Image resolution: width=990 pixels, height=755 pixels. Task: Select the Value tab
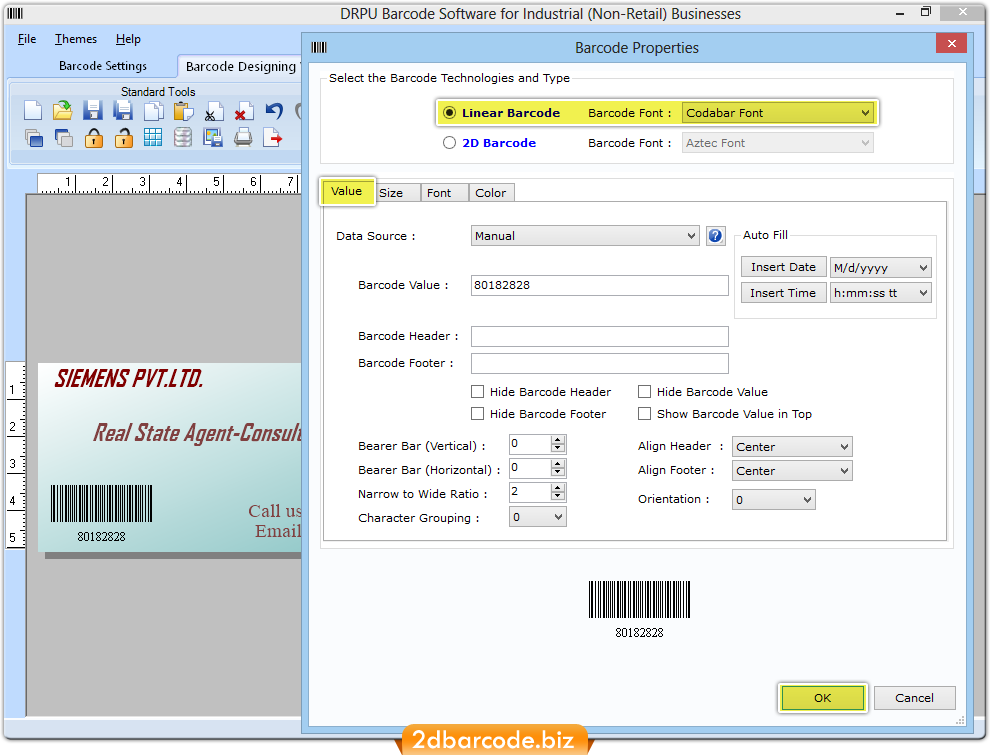[347, 191]
